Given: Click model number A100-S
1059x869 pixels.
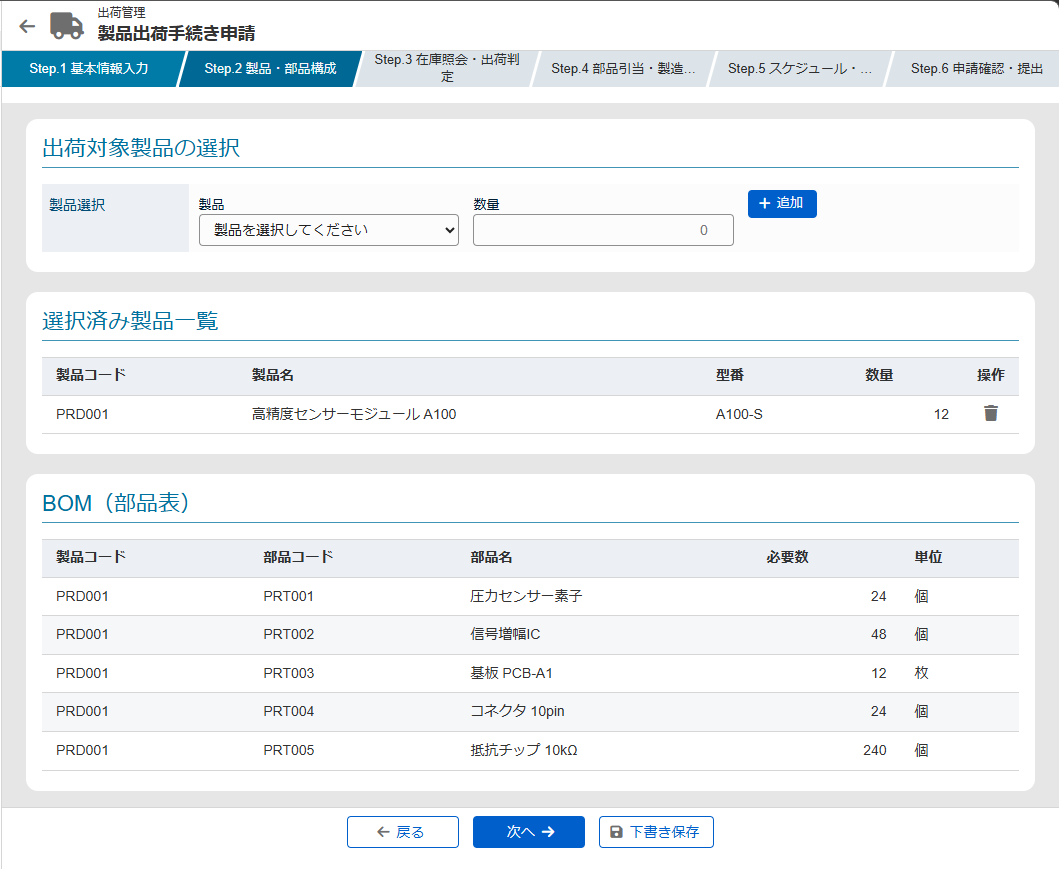Looking at the screenshot, I should 739,414.
